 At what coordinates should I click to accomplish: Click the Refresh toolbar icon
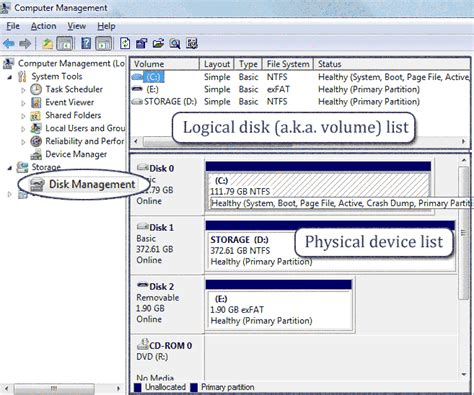[125, 43]
